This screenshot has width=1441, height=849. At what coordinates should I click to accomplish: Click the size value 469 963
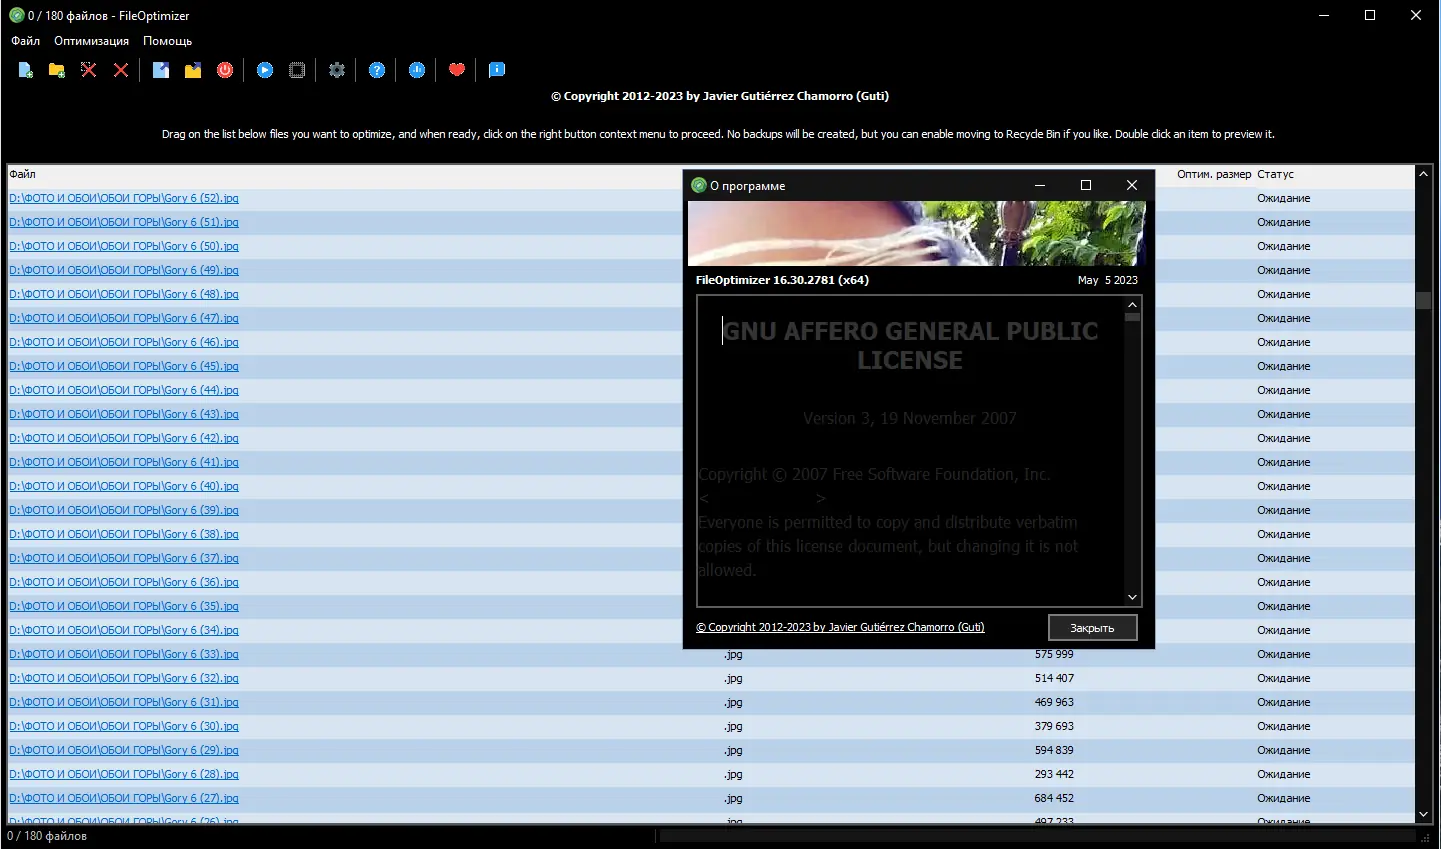pos(1054,702)
